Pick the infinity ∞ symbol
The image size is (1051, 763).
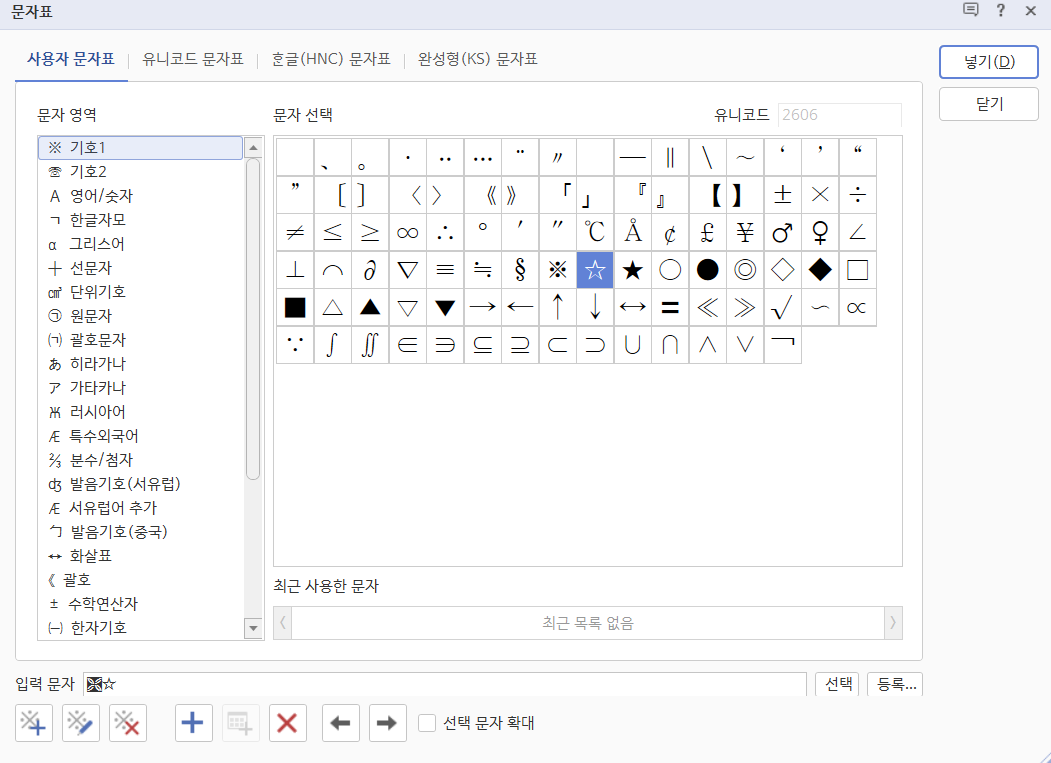[407, 233]
